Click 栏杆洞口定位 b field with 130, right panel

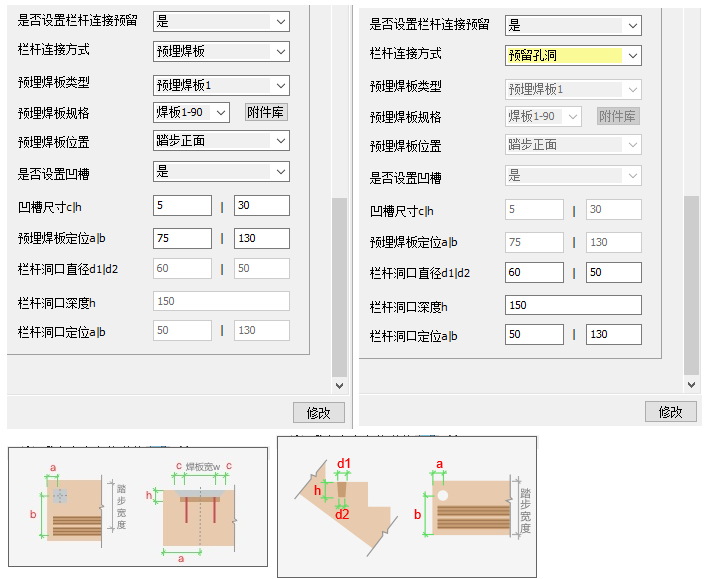(x=613, y=335)
